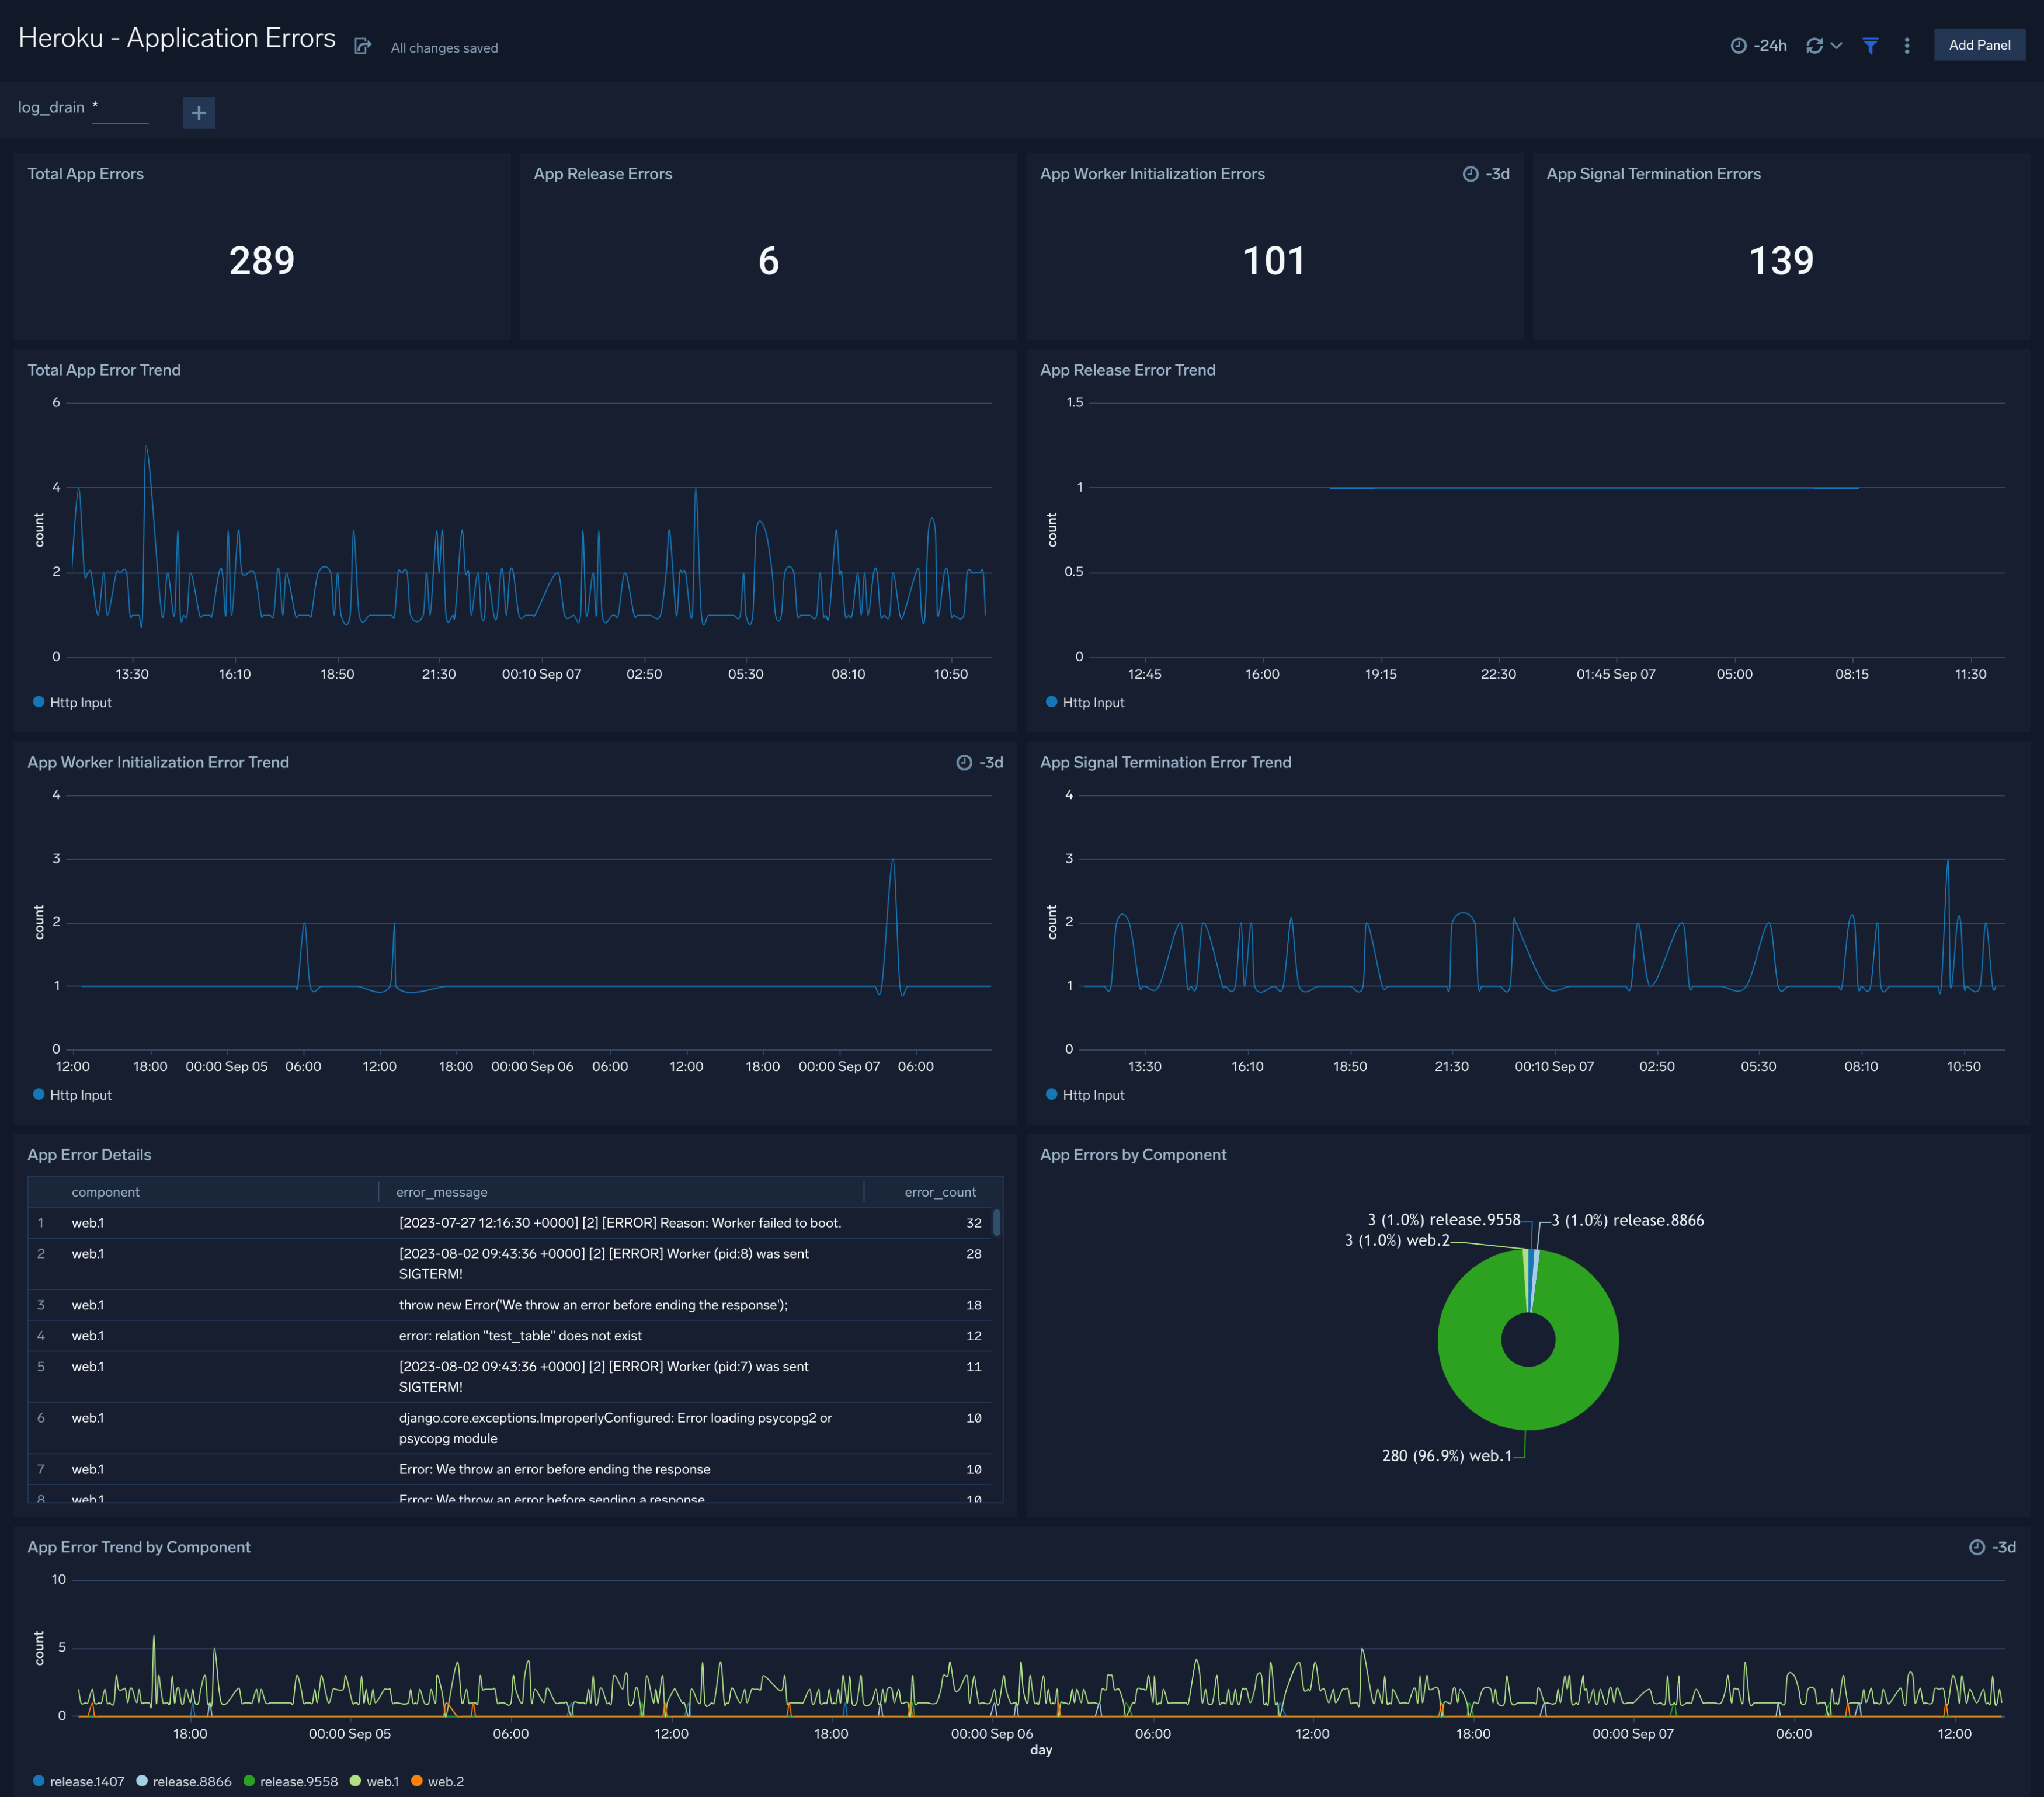Open the refresh interval chevron dropdown
2044x1797 pixels.
tap(1837, 46)
